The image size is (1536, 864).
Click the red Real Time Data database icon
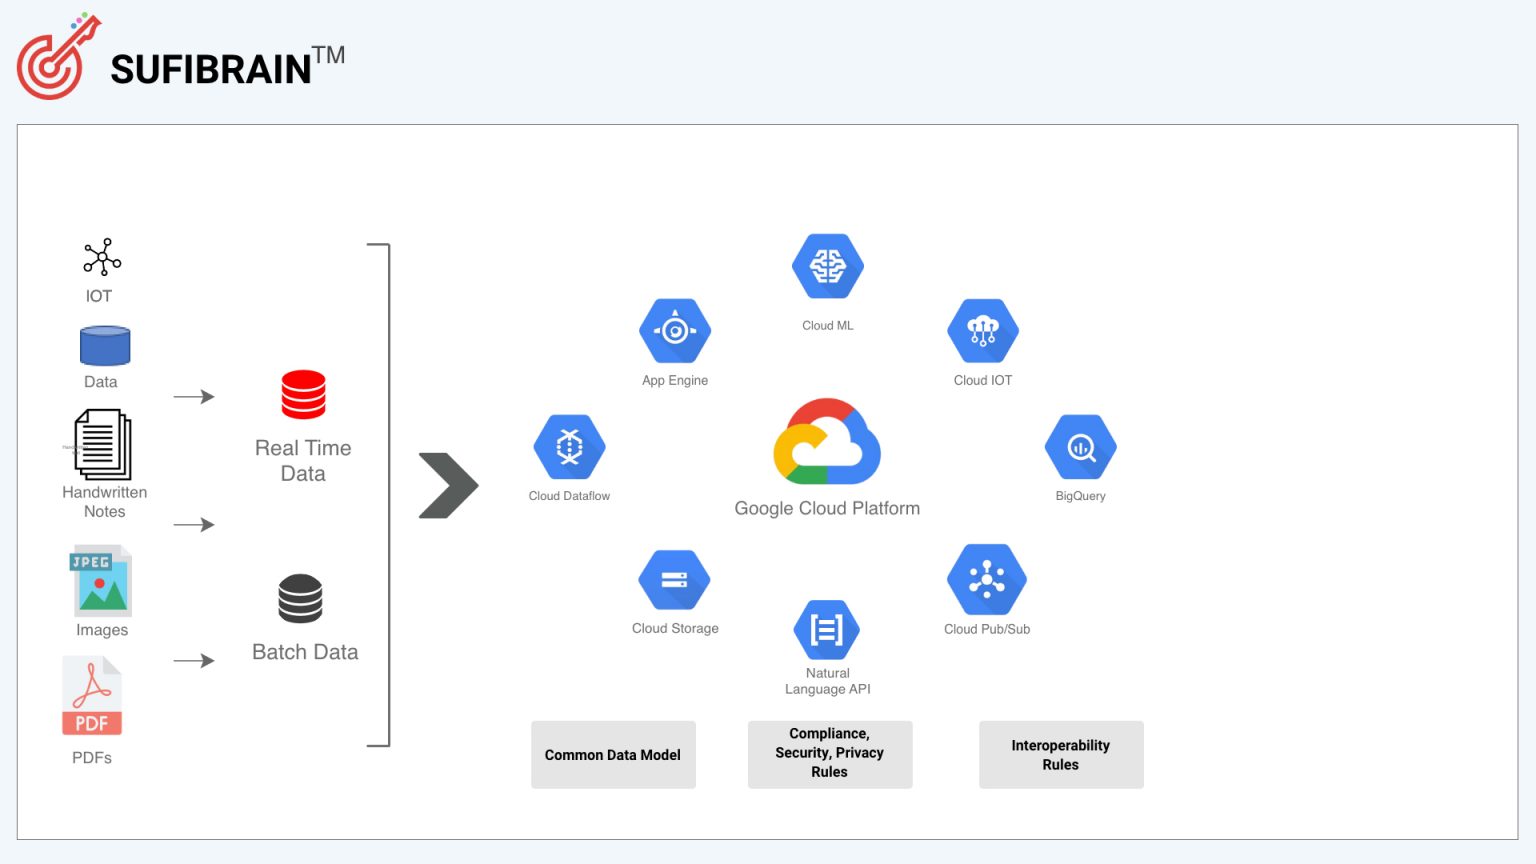304,394
